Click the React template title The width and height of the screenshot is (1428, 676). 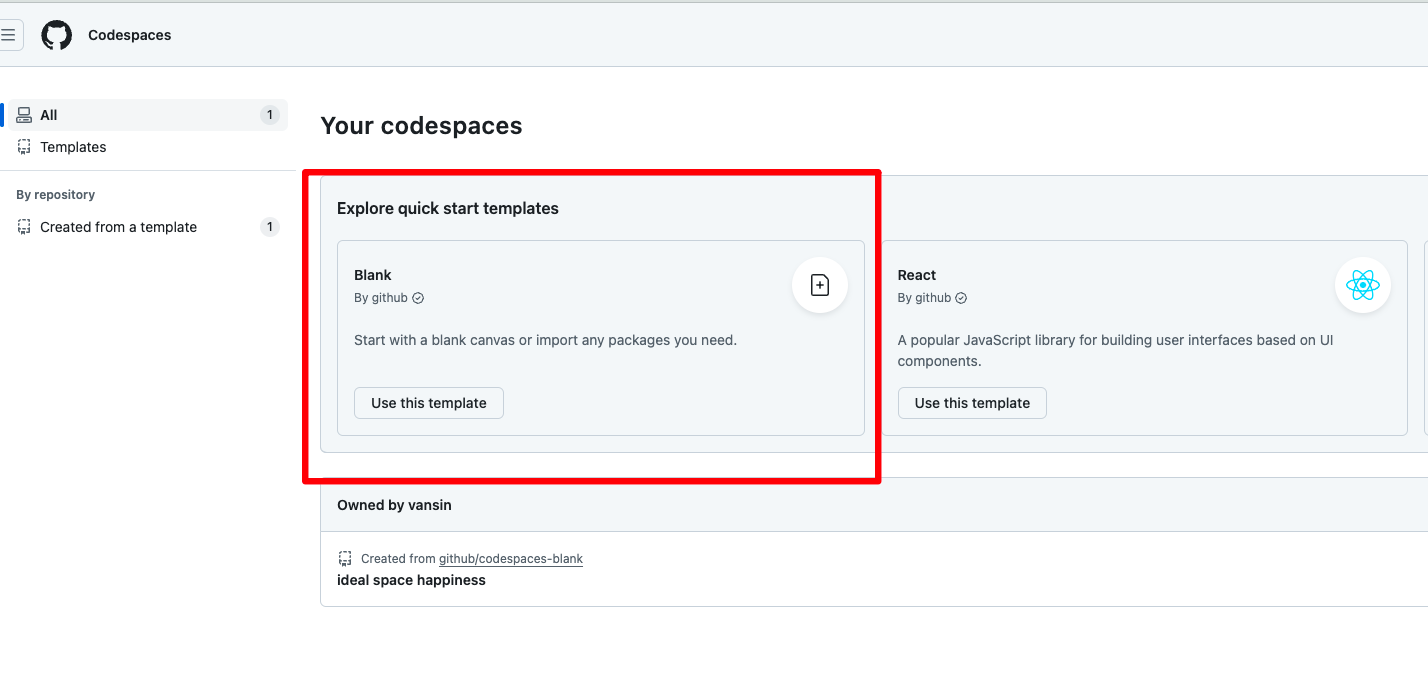coord(917,275)
